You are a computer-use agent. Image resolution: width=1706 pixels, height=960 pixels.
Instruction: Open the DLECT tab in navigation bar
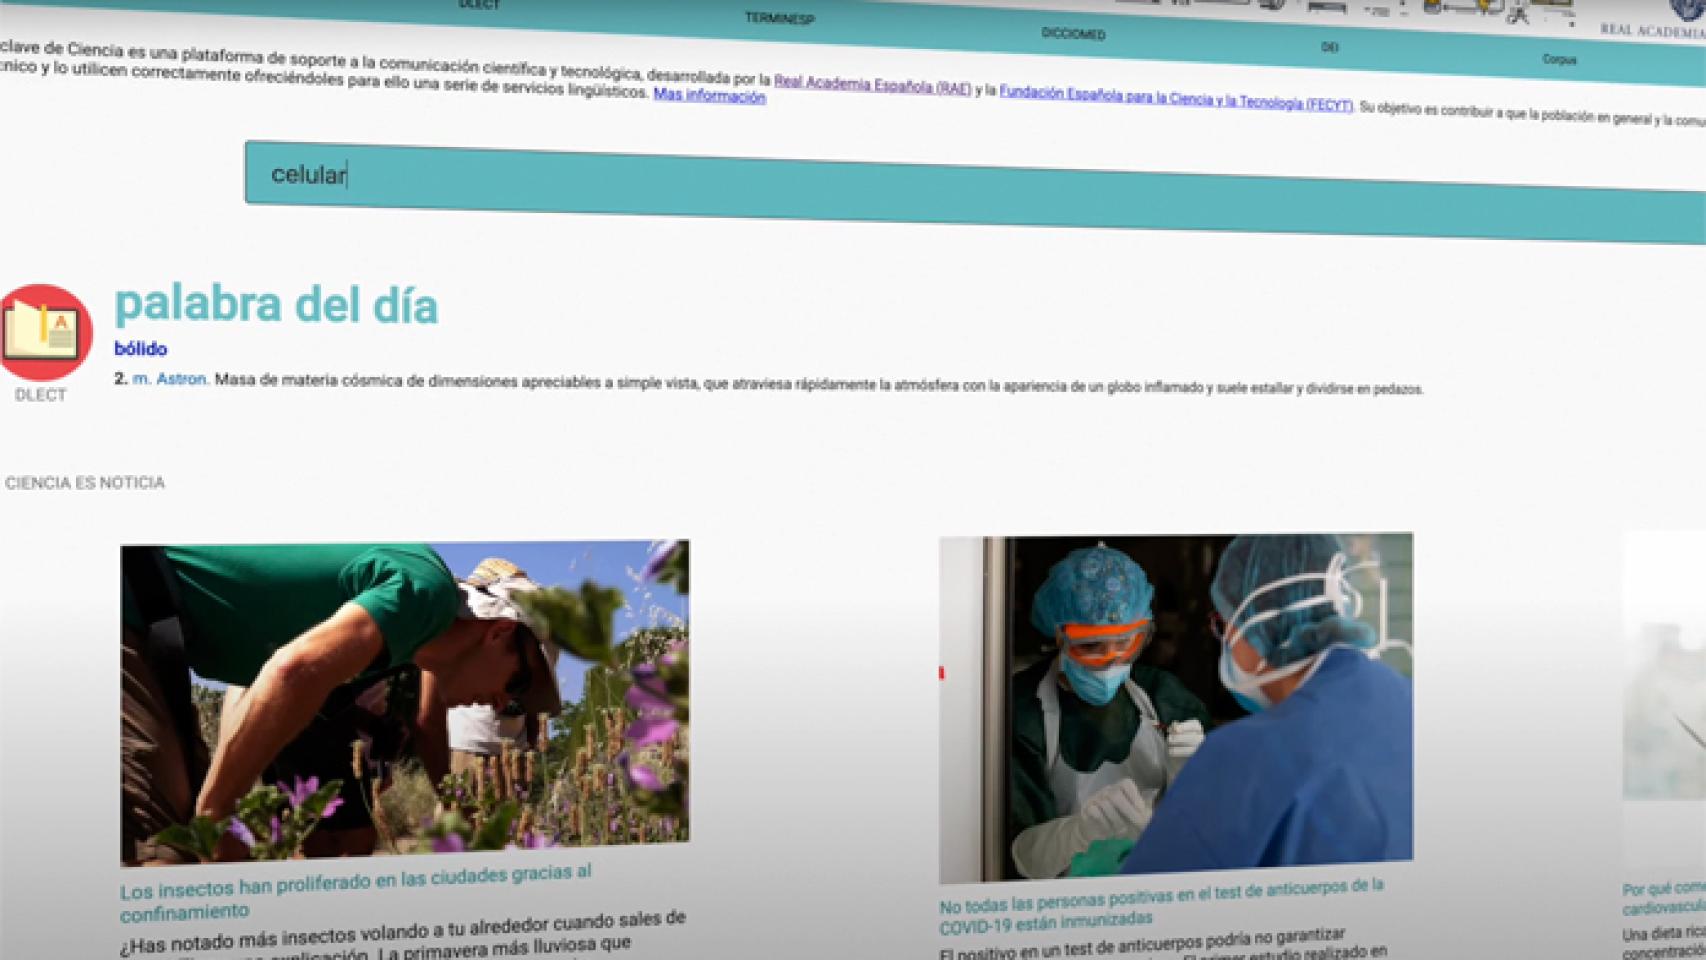479,5
